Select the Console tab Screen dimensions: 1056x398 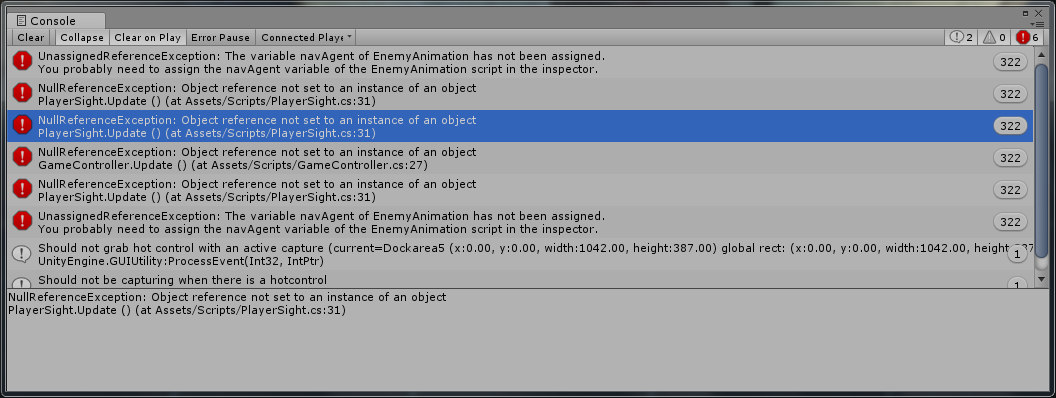56,21
